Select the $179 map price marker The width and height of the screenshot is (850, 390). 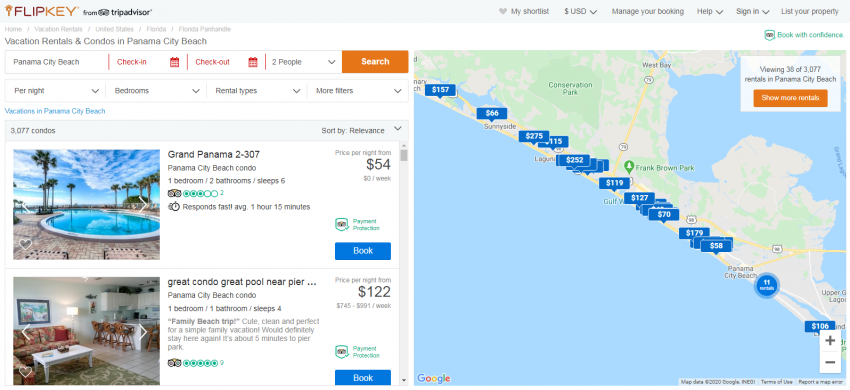[694, 233]
